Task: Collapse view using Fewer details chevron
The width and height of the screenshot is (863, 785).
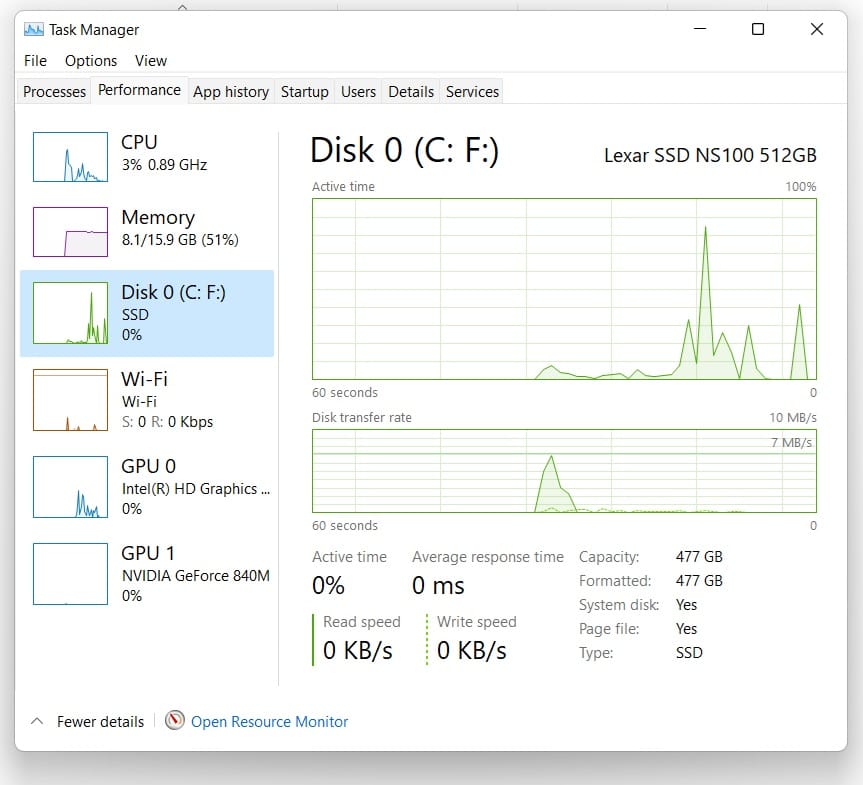Action: click(37, 721)
